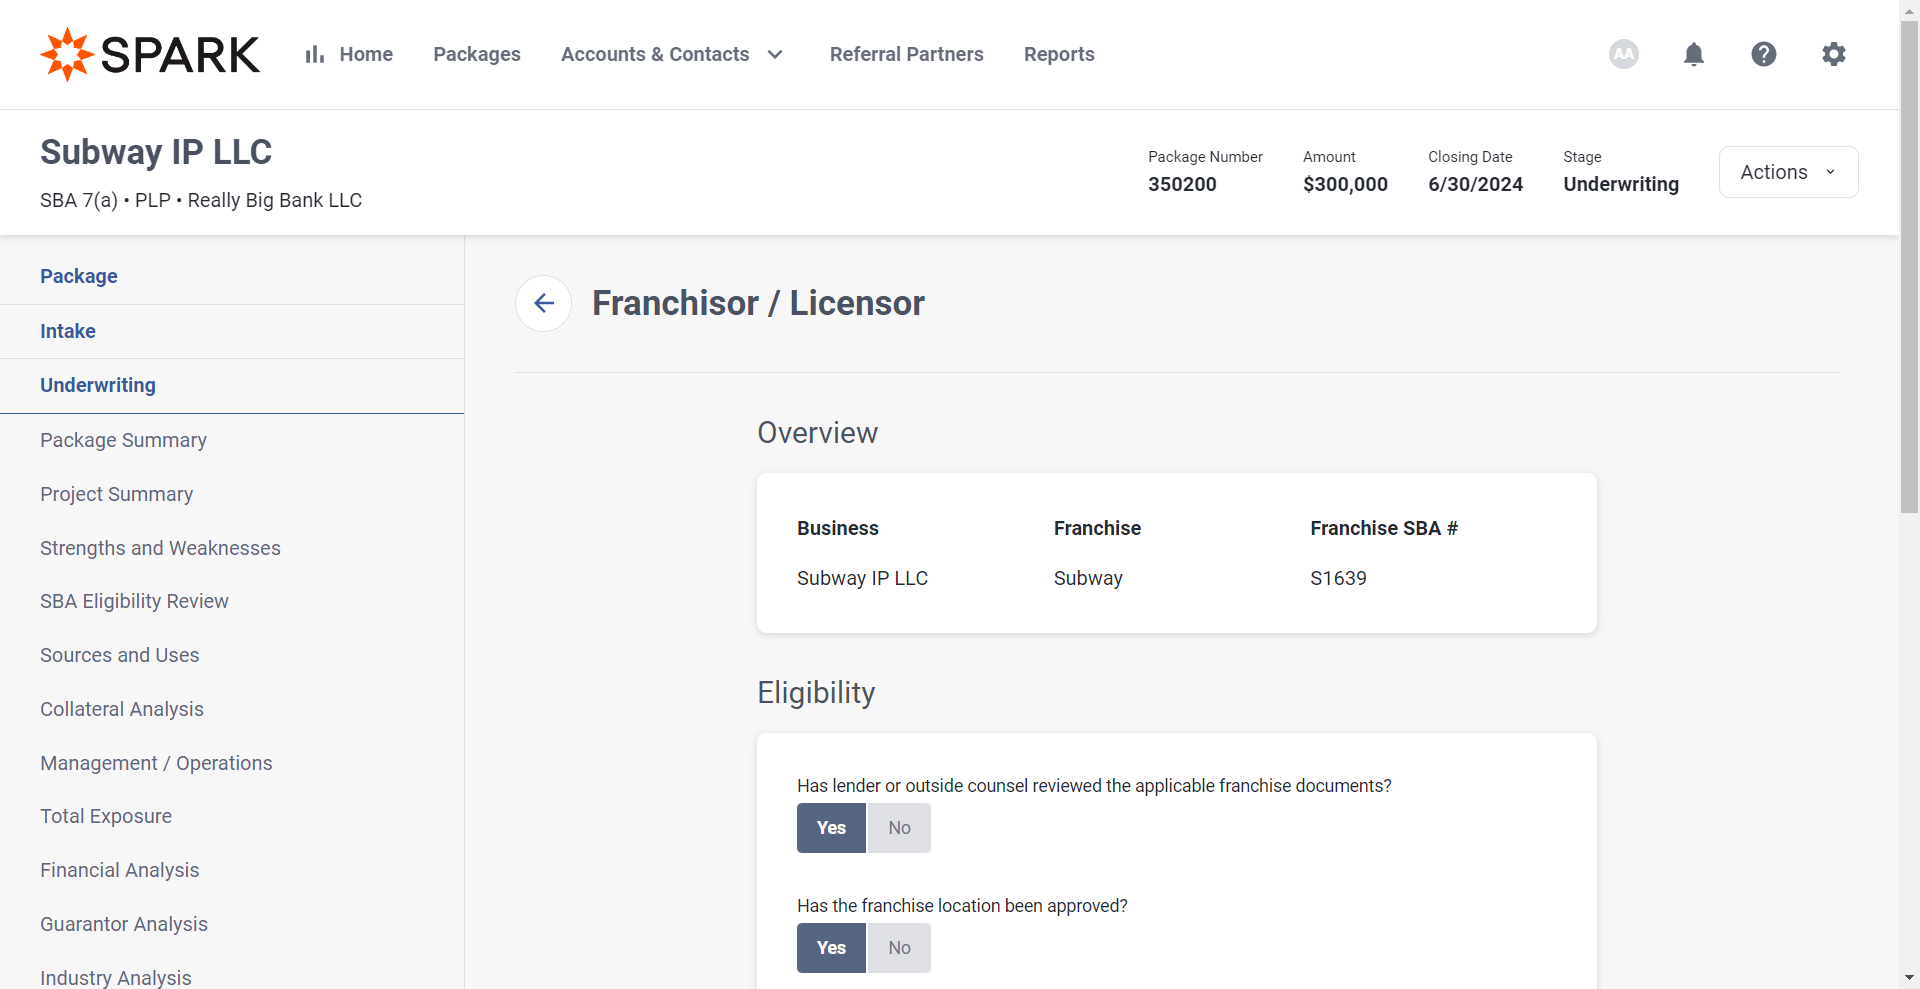This screenshot has height=989, width=1920.
Task: Click the Underwriting stage value
Action: point(1621,184)
